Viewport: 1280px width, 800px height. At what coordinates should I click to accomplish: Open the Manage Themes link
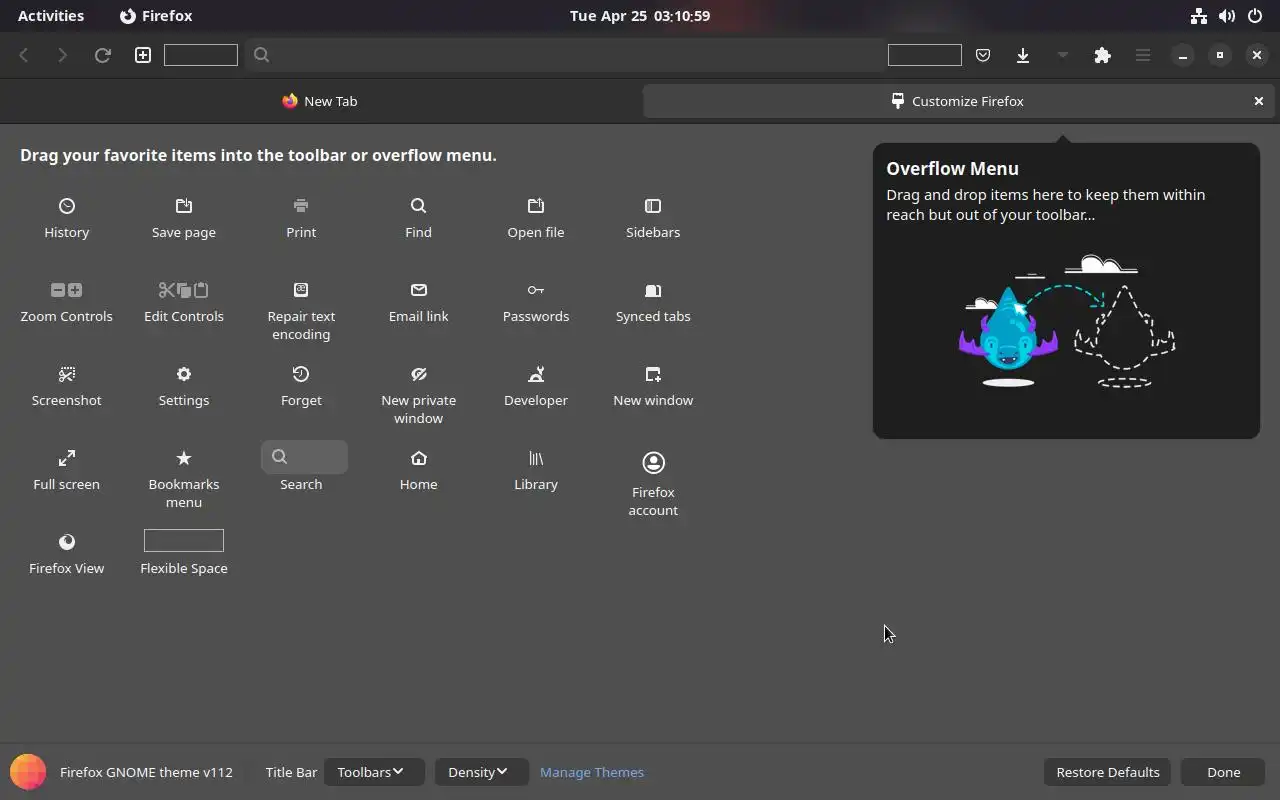click(592, 772)
